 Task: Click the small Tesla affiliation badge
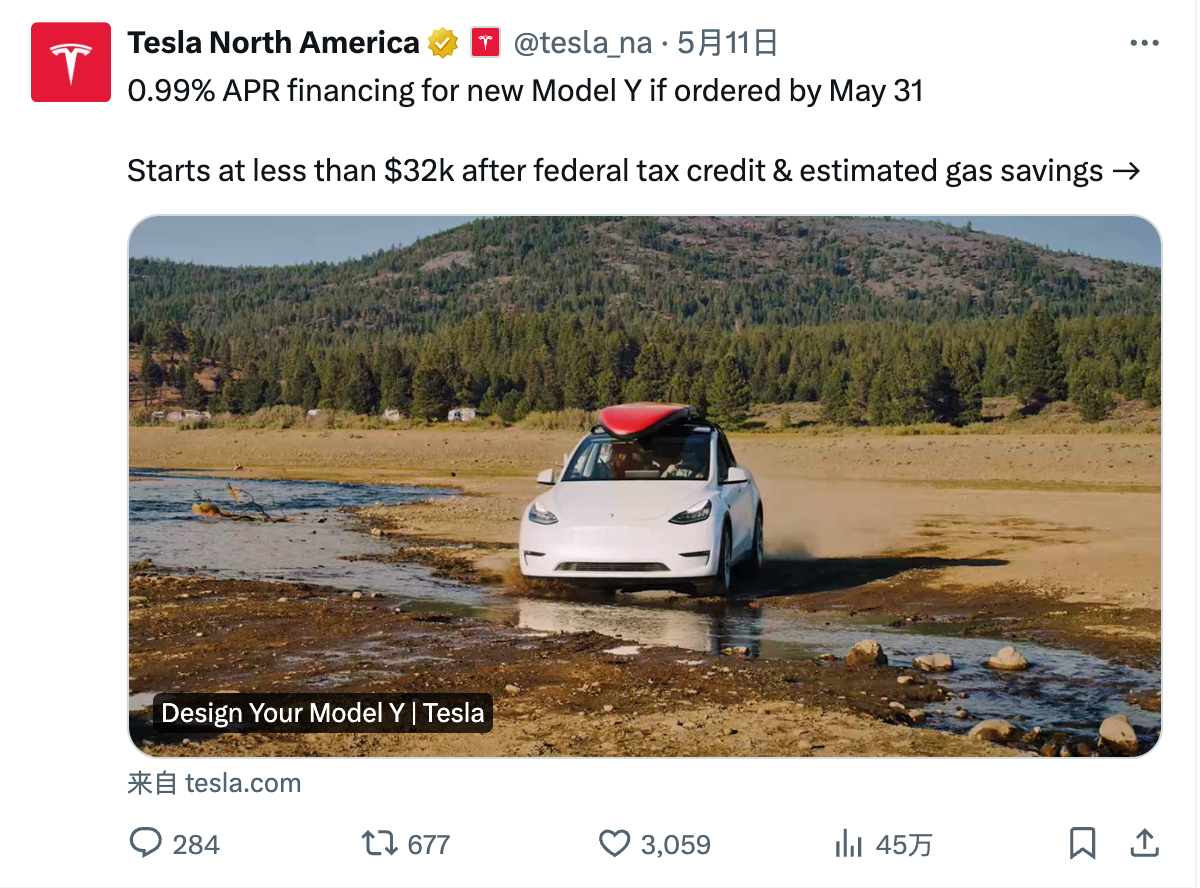coord(485,43)
